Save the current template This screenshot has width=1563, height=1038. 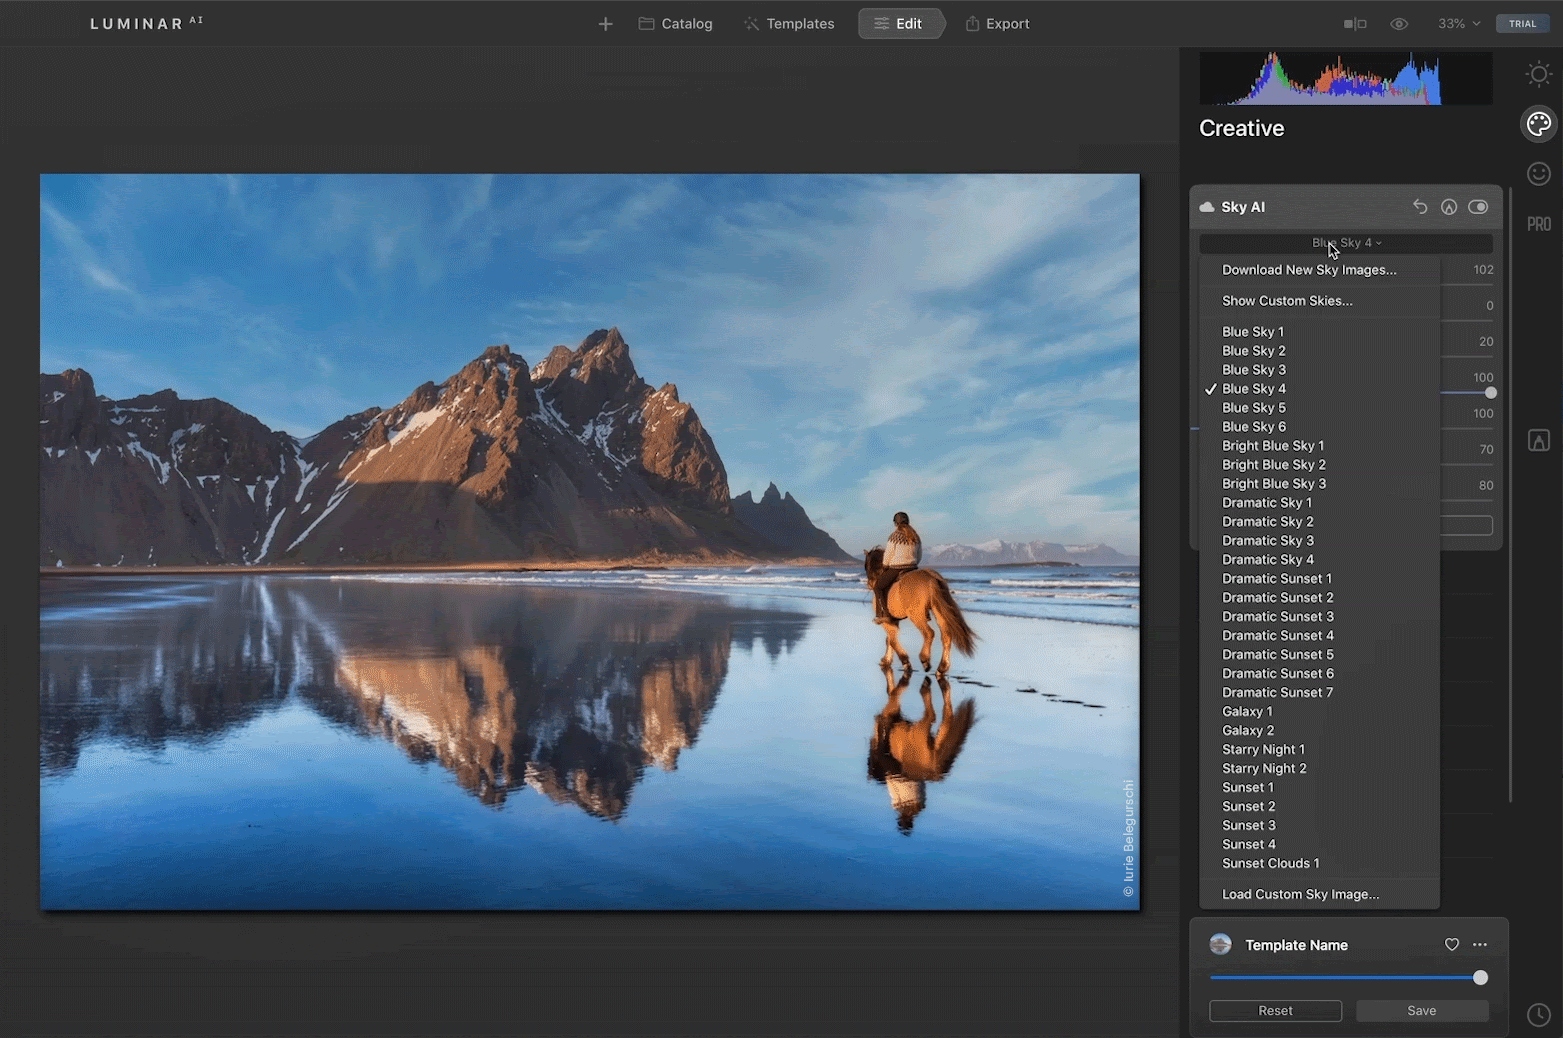tap(1421, 1010)
